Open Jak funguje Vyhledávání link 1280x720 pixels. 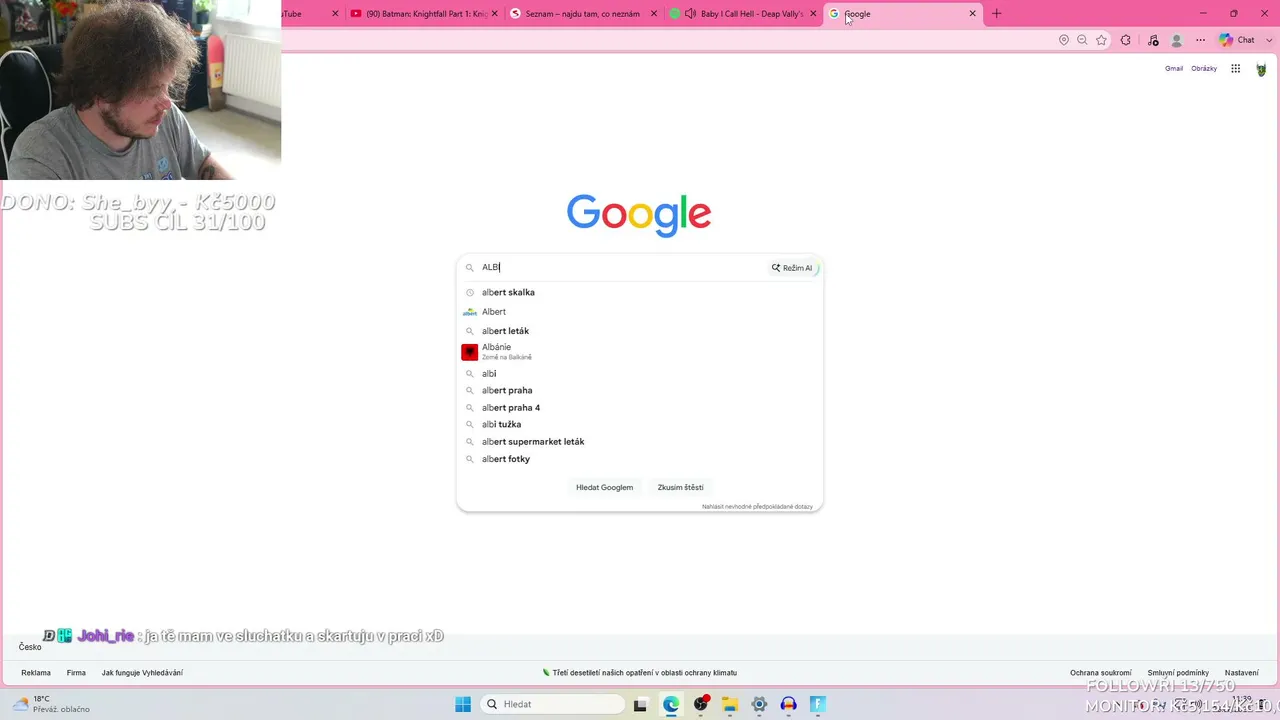coord(142,673)
